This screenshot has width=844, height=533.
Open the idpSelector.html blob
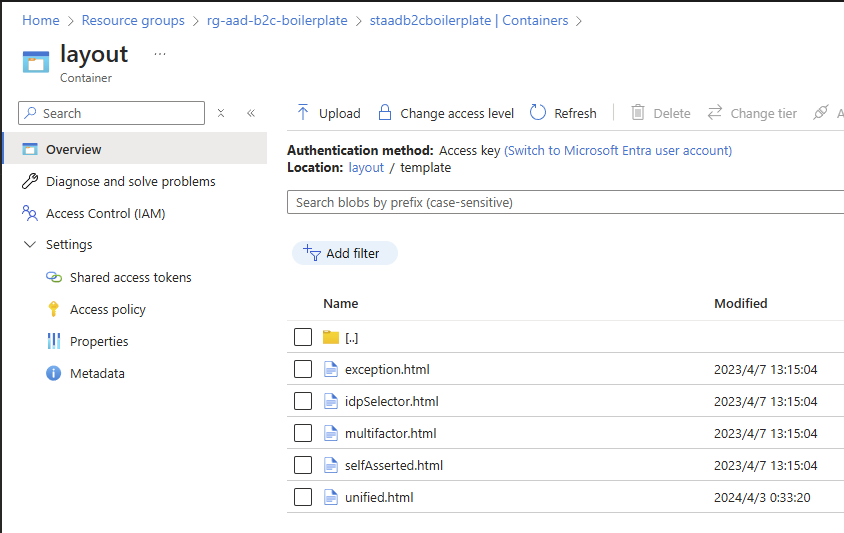[x=391, y=402]
